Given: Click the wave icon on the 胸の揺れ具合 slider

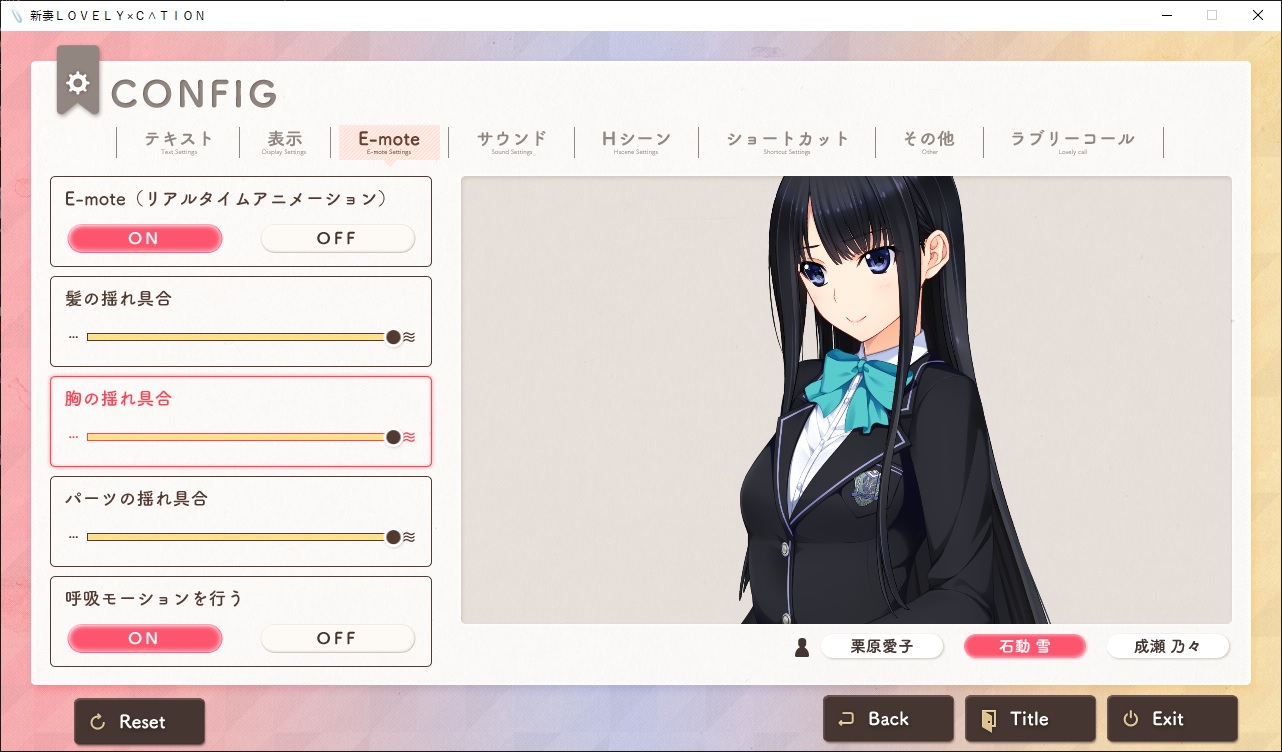Looking at the screenshot, I should click(409, 437).
